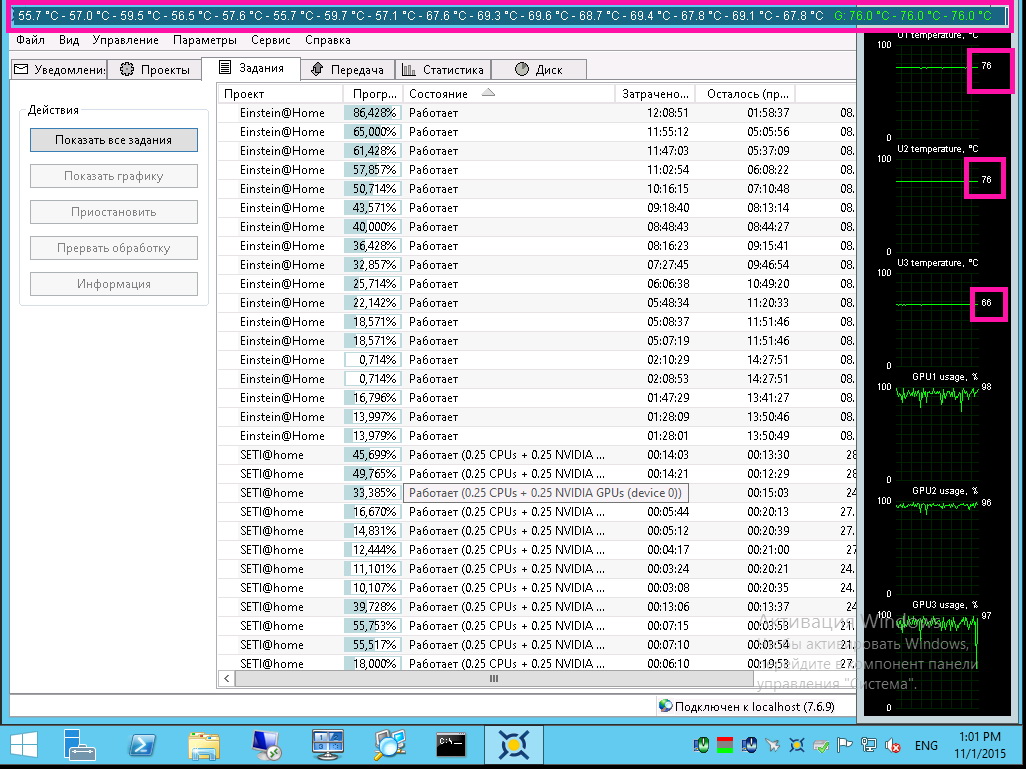Screen dimensions: 1026x769
Task: Click the 86,428% progress bar
Action: [373, 113]
